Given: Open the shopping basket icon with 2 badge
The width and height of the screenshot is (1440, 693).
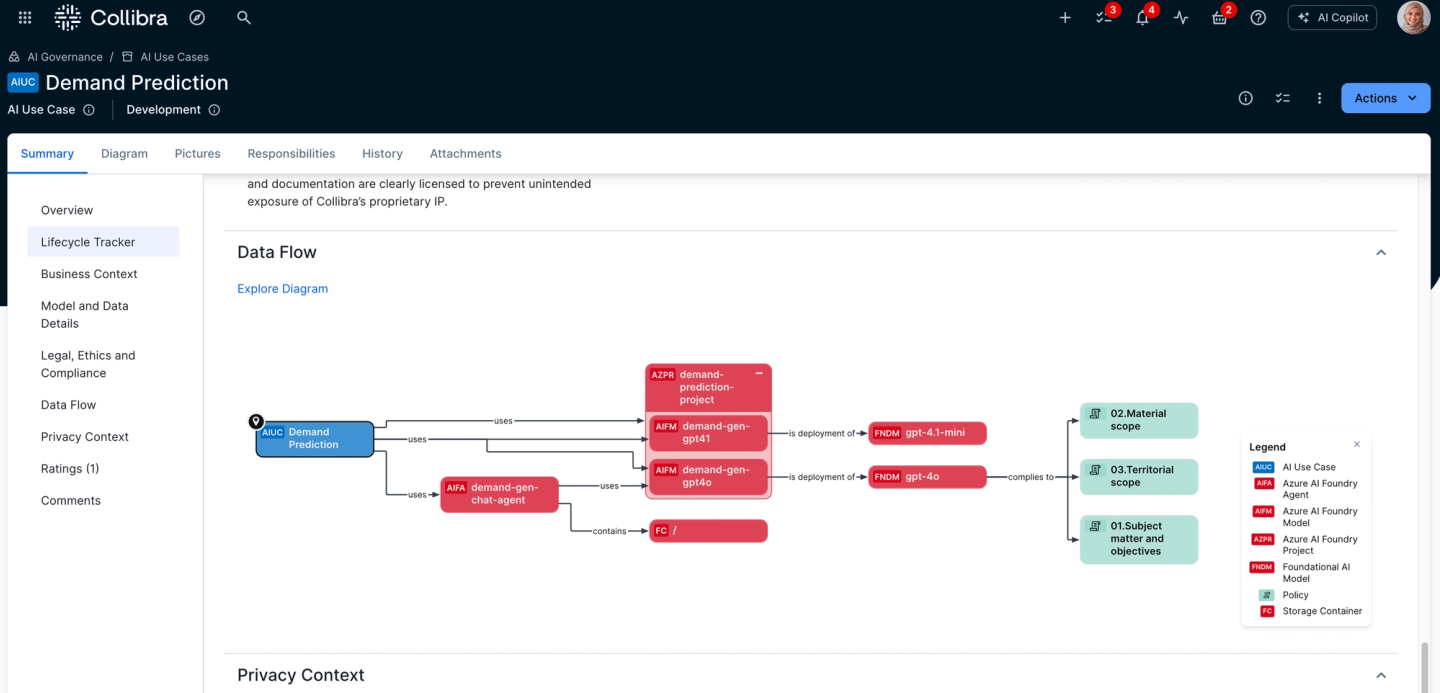Looking at the screenshot, I should pos(1219,17).
